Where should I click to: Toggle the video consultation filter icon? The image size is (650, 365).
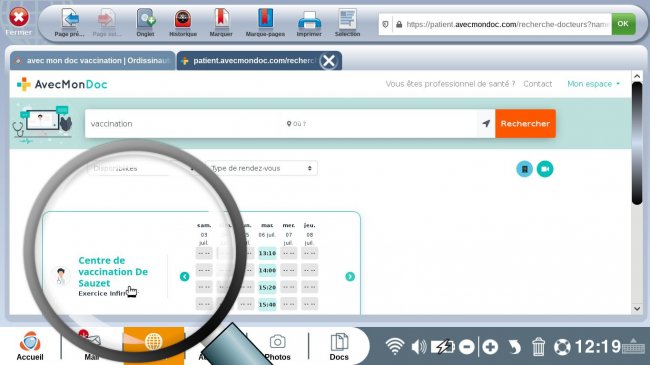click(545, 169)
